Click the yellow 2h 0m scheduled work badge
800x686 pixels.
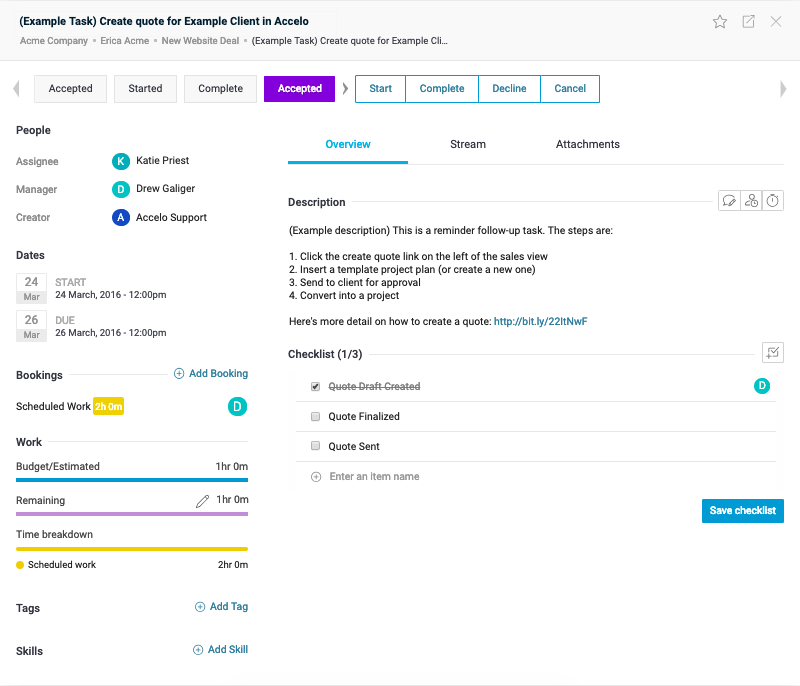pyautogui.click(x=108, y=407)
